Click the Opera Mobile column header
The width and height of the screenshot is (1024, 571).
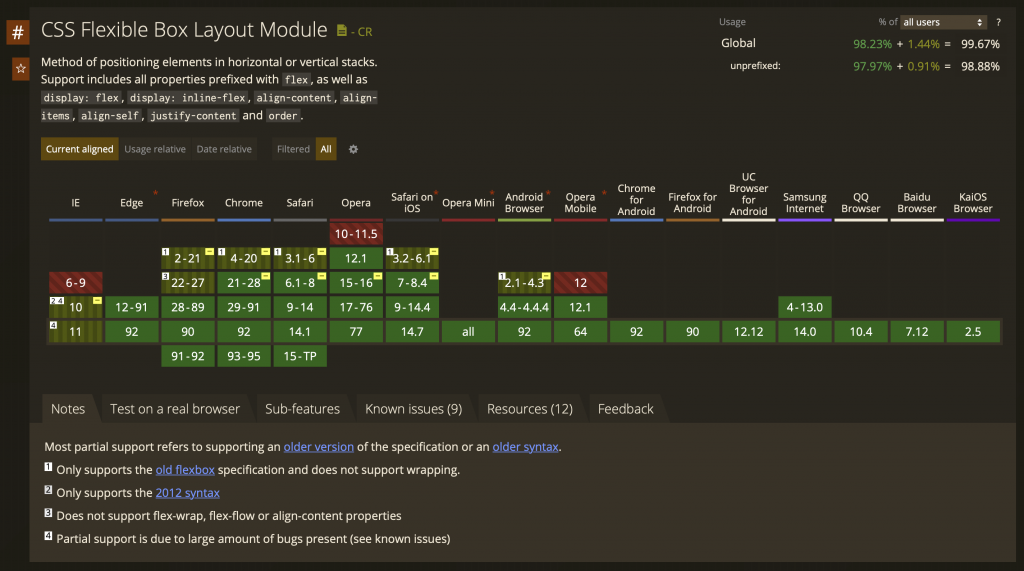581,203
